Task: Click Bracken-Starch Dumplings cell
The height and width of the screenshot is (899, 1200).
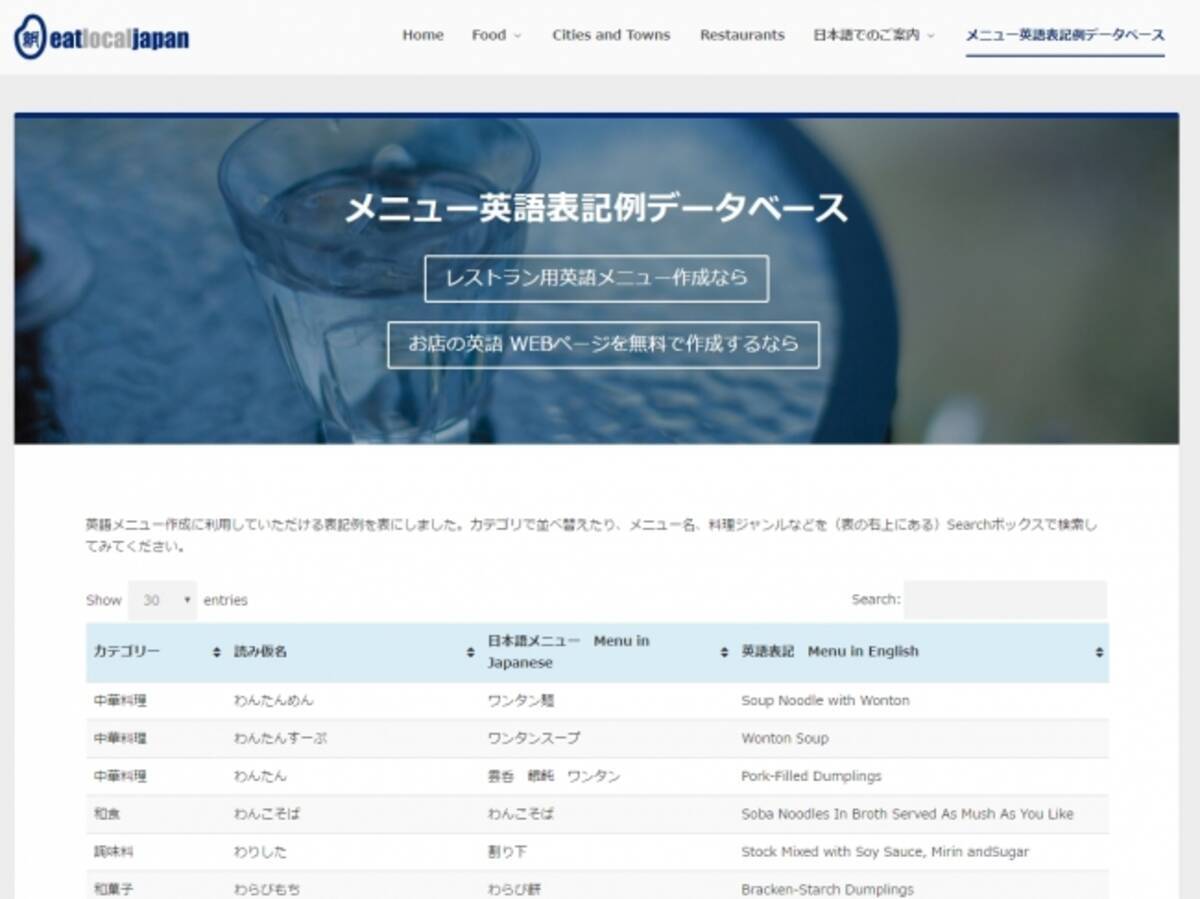Action: click(827, 889)
